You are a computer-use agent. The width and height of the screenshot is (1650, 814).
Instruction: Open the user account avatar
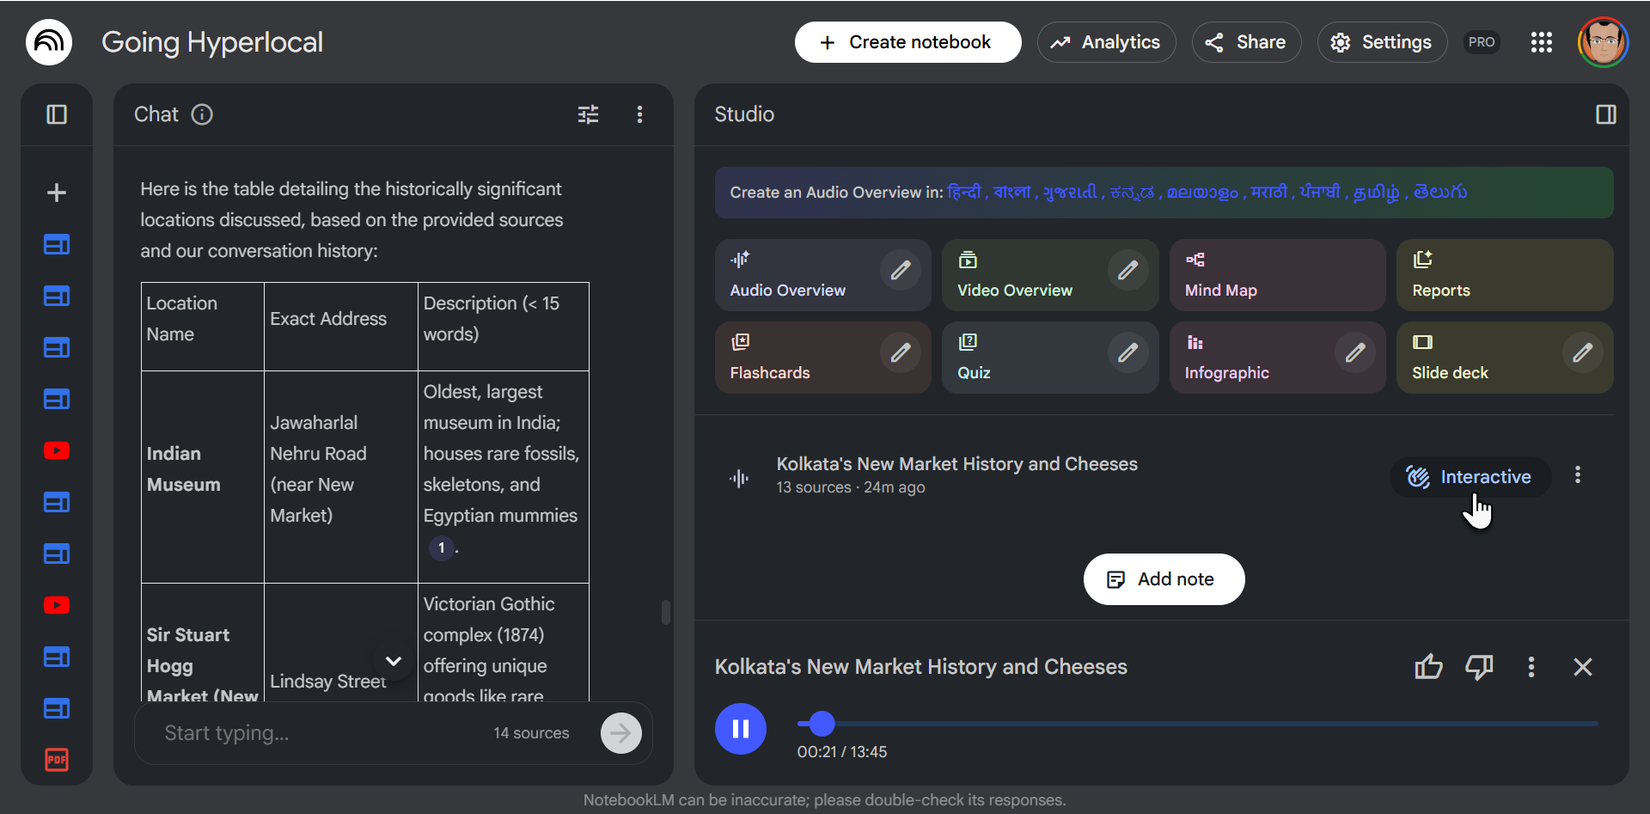(1603, 42)
